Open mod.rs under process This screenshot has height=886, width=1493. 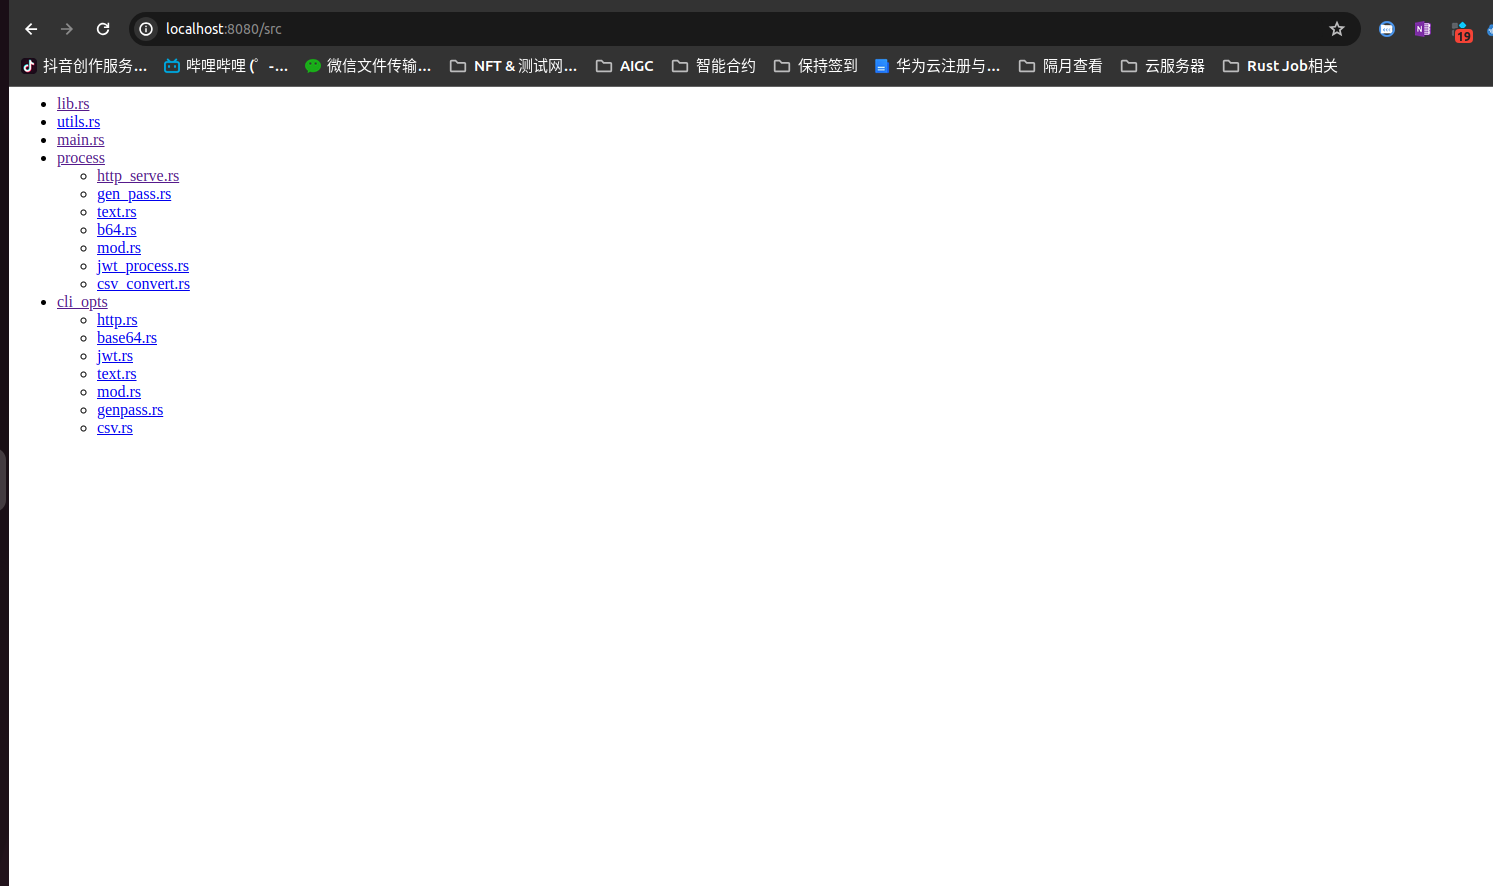pos(119,248)
